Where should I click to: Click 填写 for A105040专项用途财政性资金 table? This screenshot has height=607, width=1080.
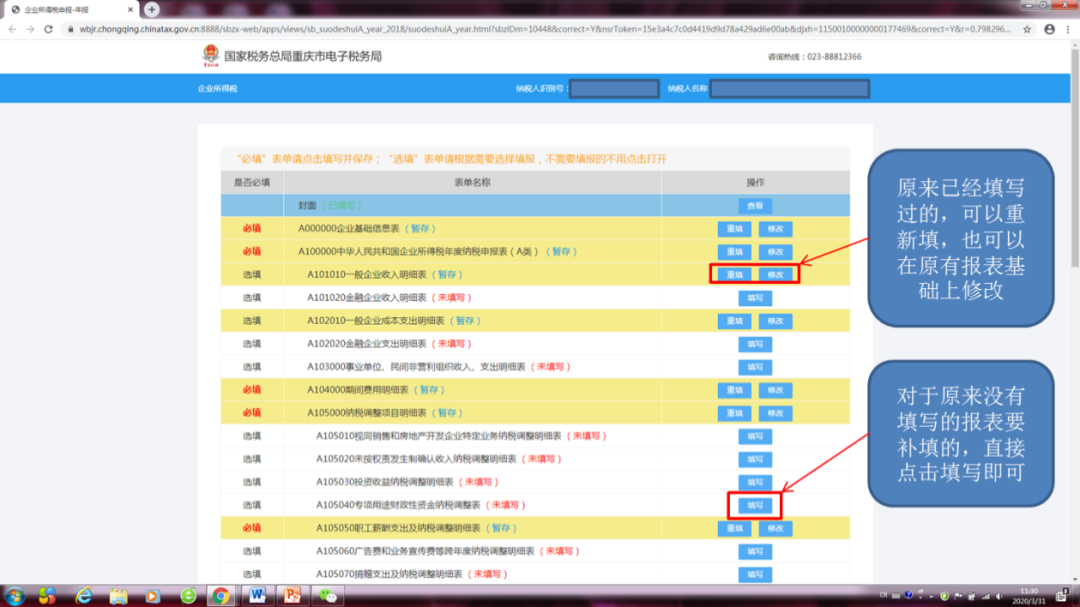[x=755, y=505]
